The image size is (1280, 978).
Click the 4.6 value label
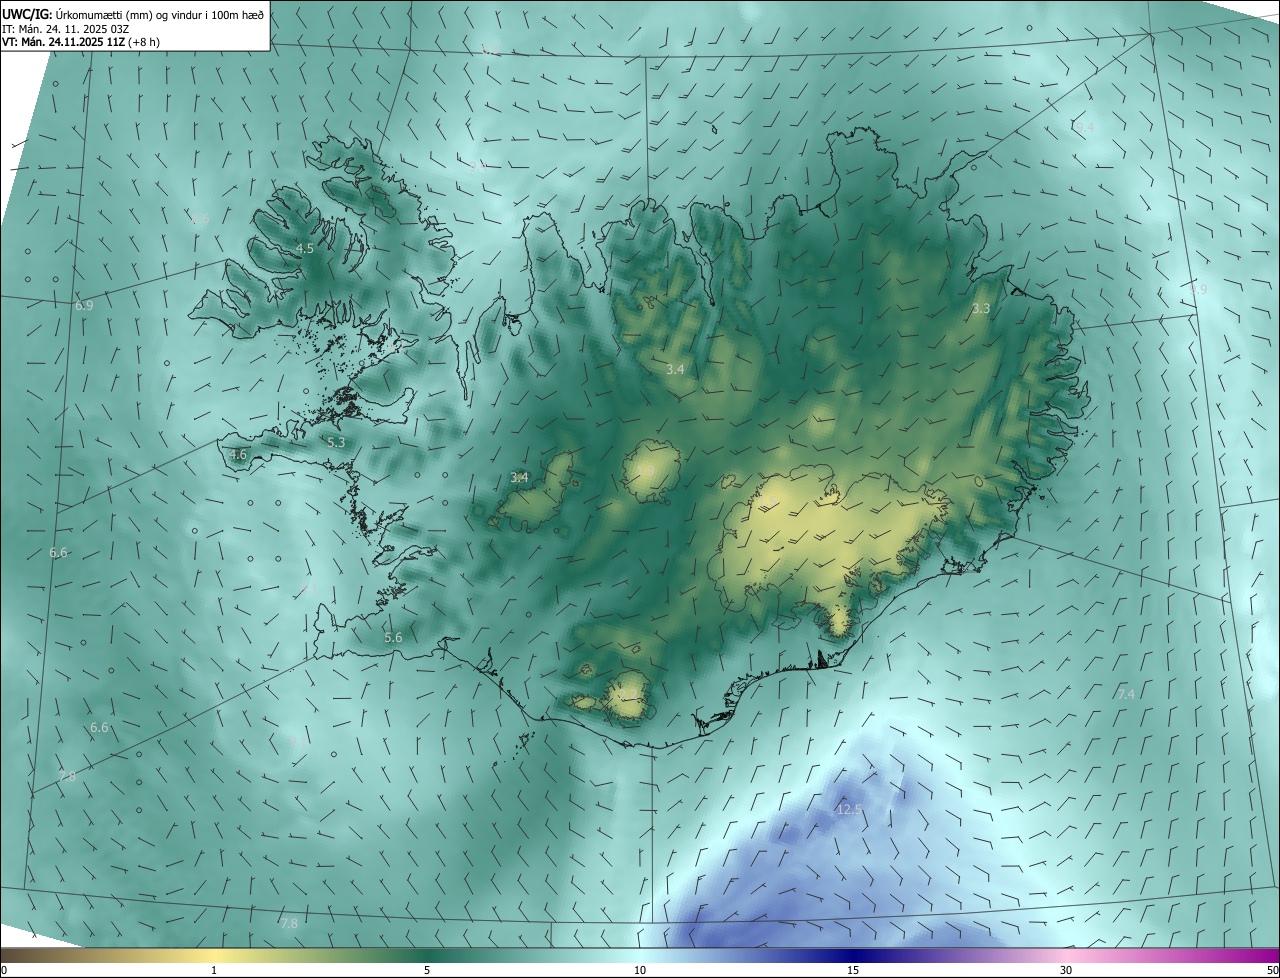coord(238,454)
